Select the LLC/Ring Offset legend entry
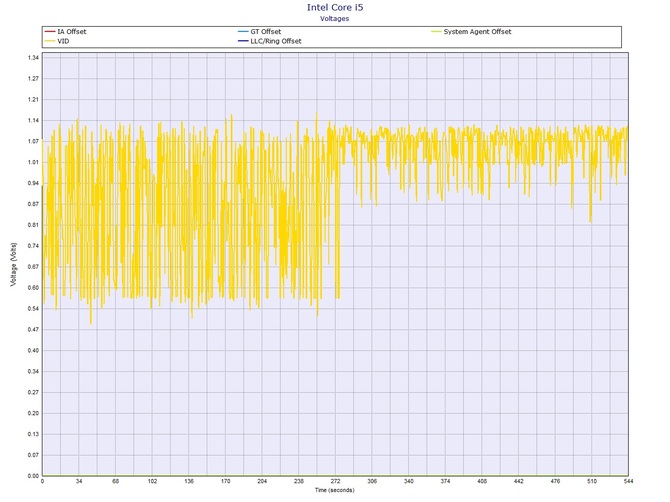670x502 pixels. pos(270,41)
